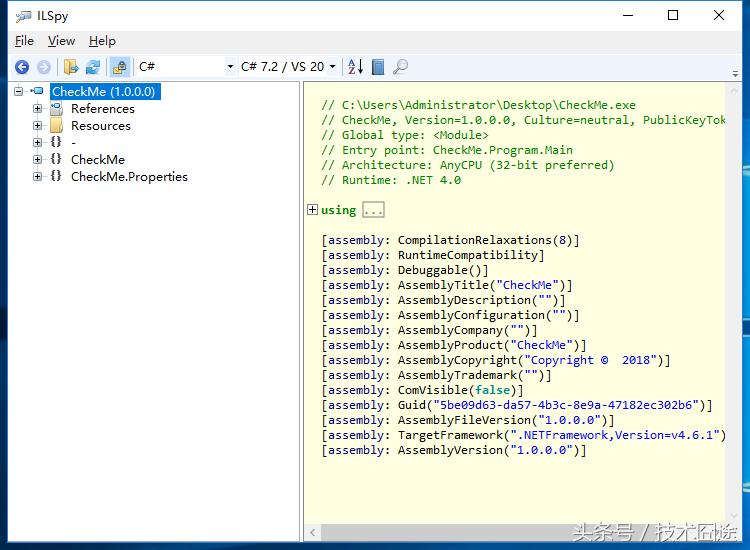Viewport: 750px width, 550px height.
Task: Maximize the ILSpy window
Action: tap(673, 15)
